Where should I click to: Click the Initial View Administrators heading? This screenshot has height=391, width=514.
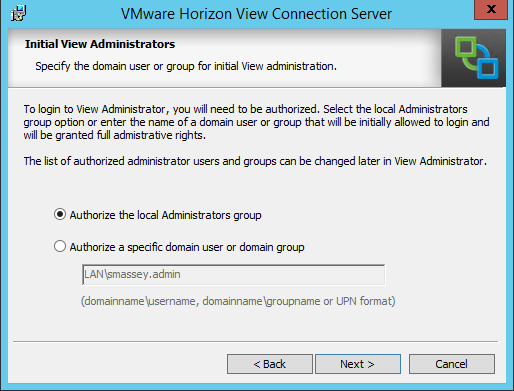[x=100, y=44]
